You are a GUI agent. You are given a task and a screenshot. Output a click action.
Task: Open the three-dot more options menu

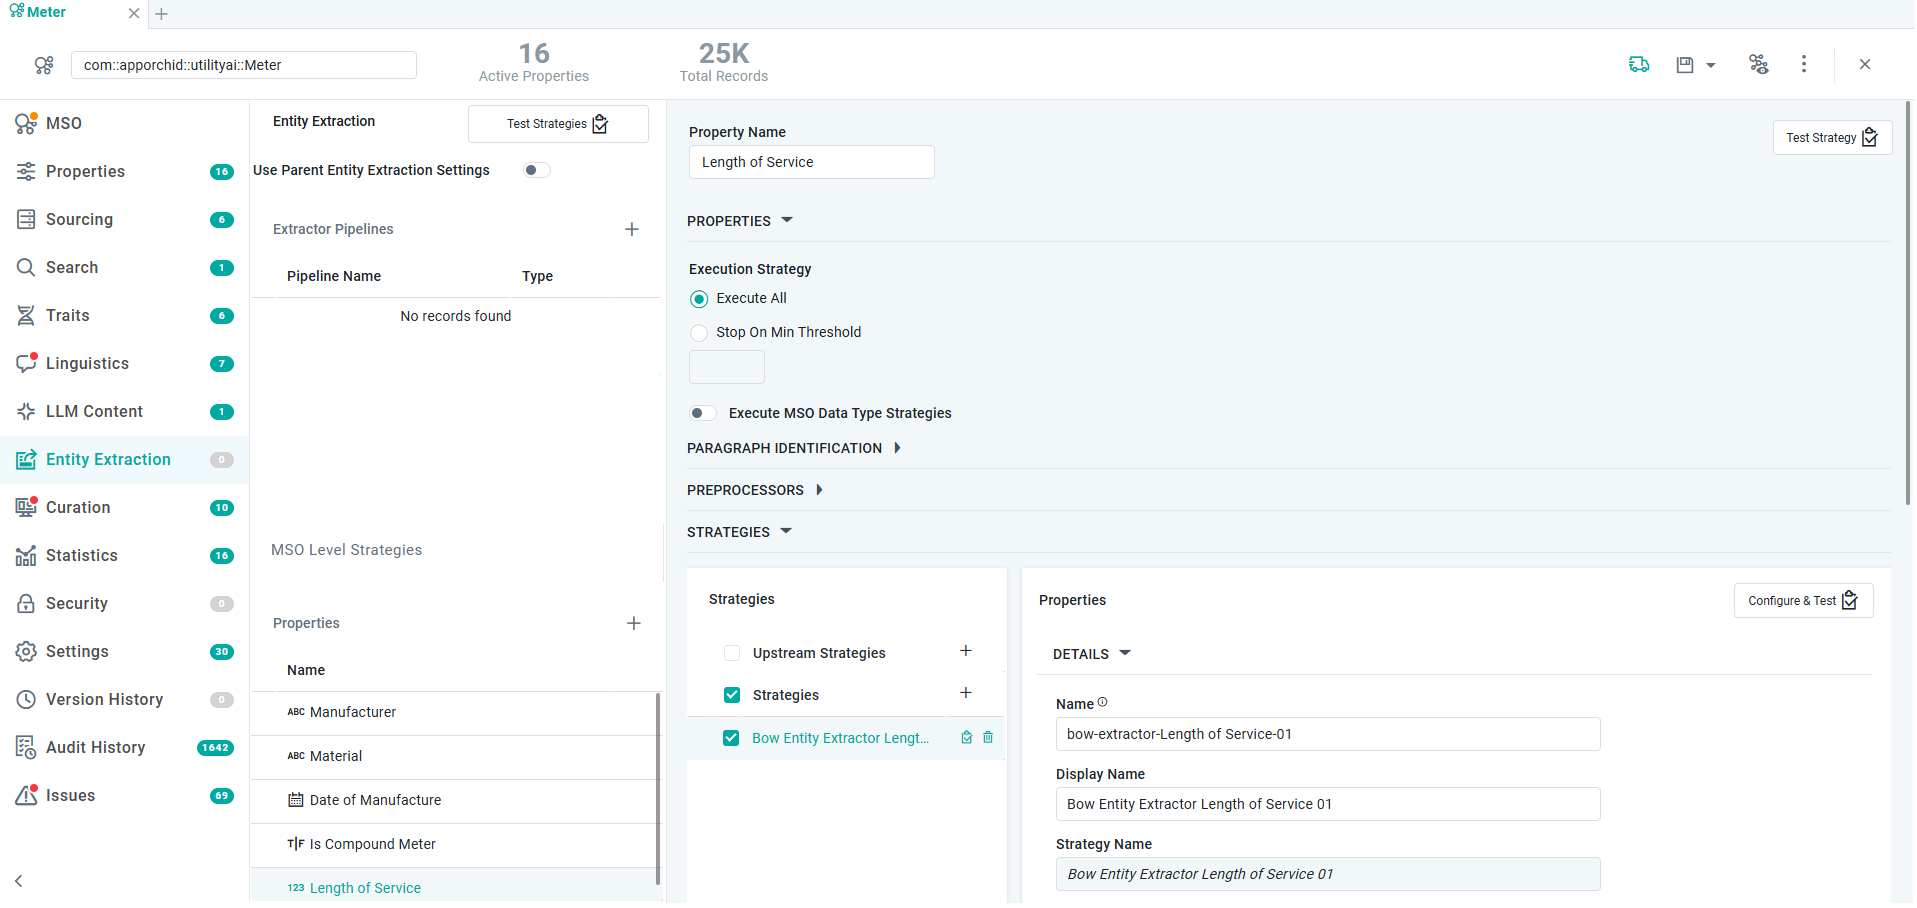coord(1804,64)
